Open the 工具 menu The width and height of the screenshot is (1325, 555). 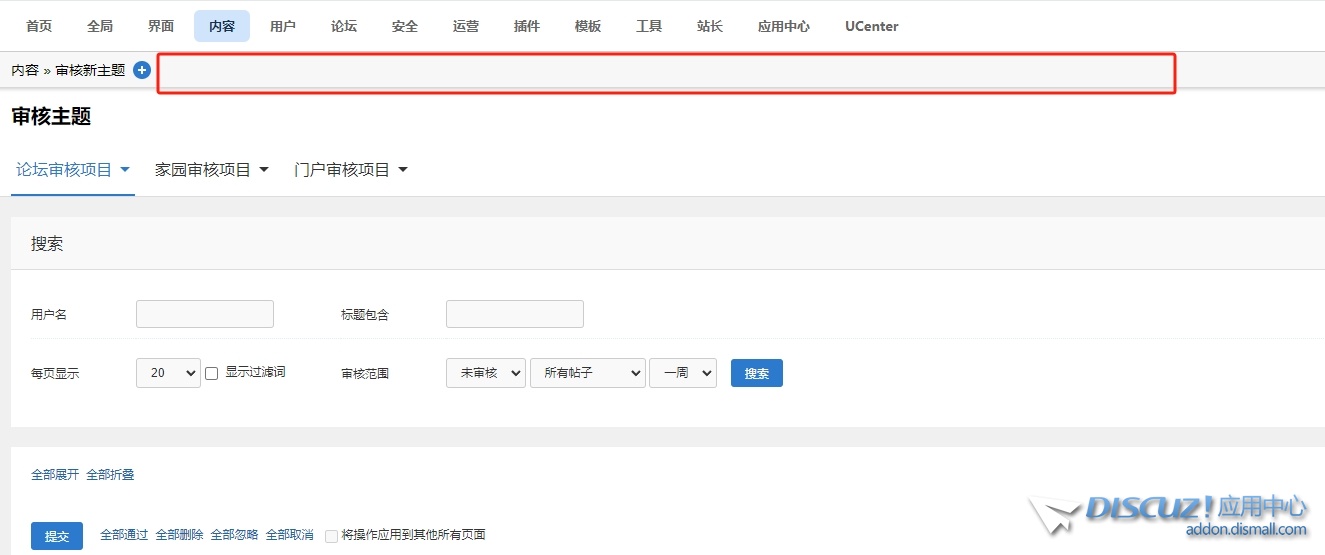649,26
